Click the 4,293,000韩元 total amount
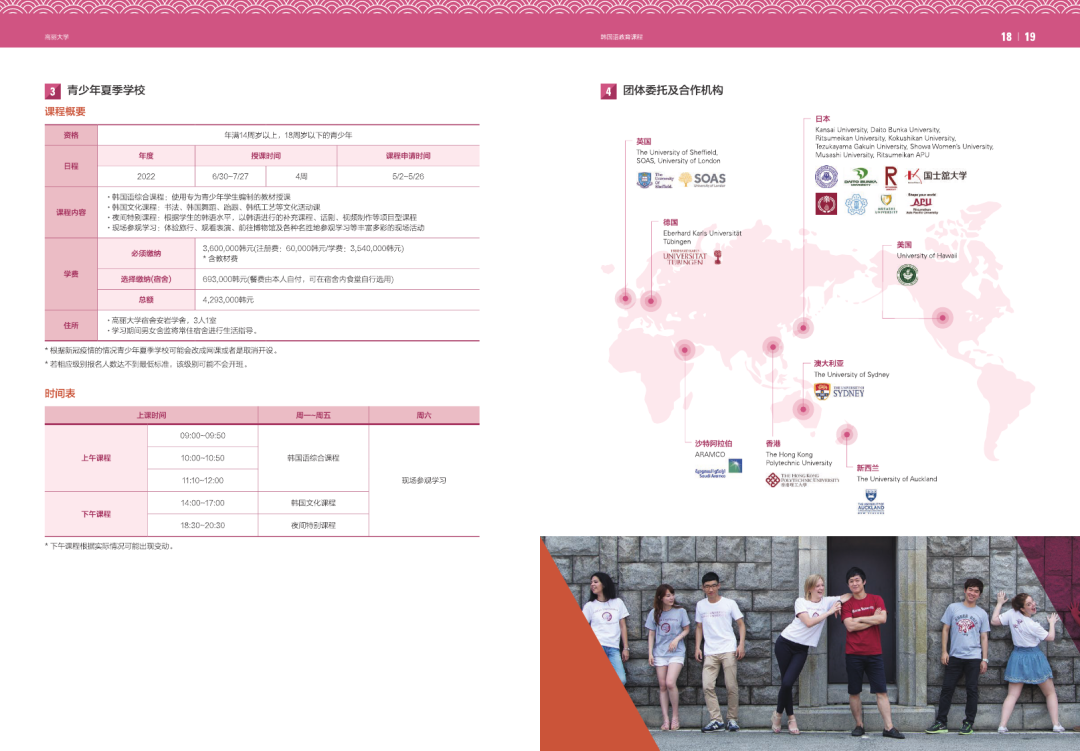The image size is (1080, 751). [228, 300]
